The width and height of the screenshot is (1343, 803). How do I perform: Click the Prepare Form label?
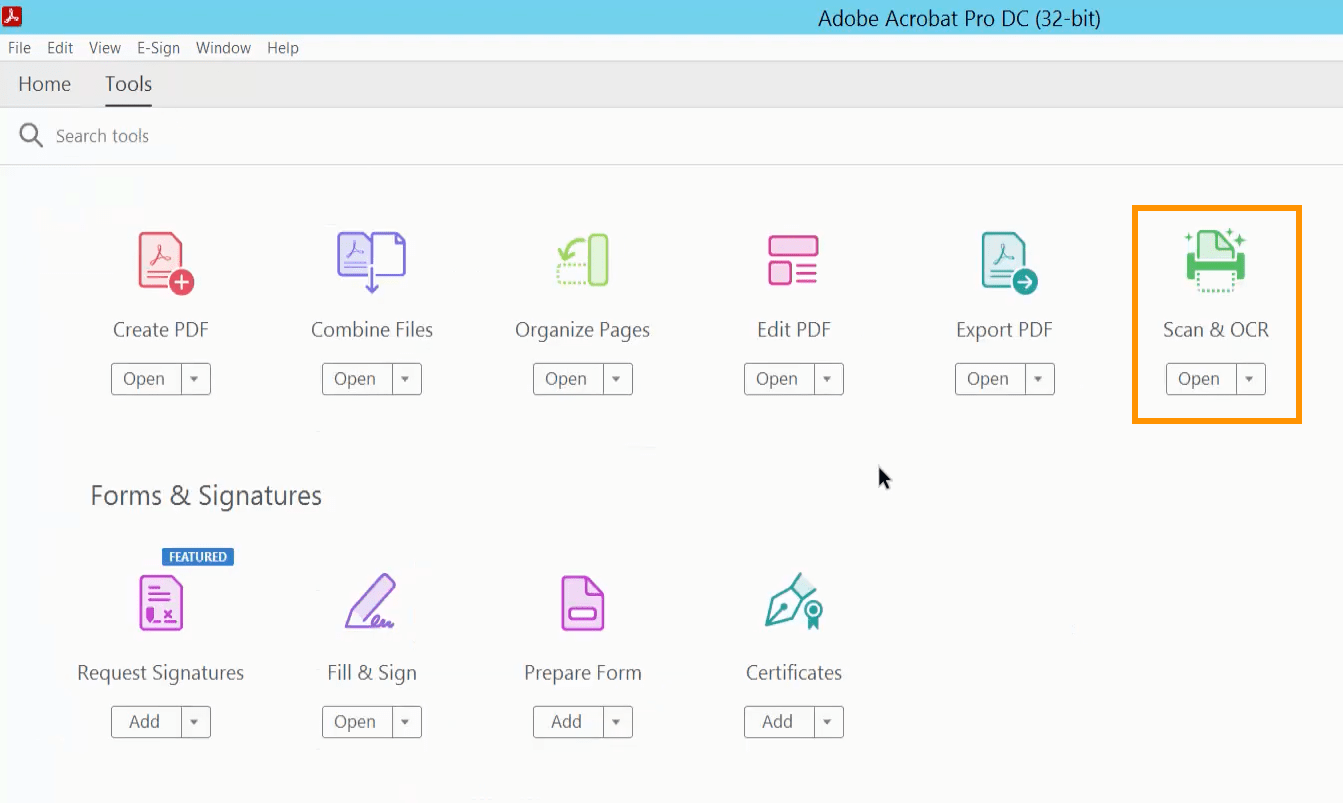[x=583, y=673]
